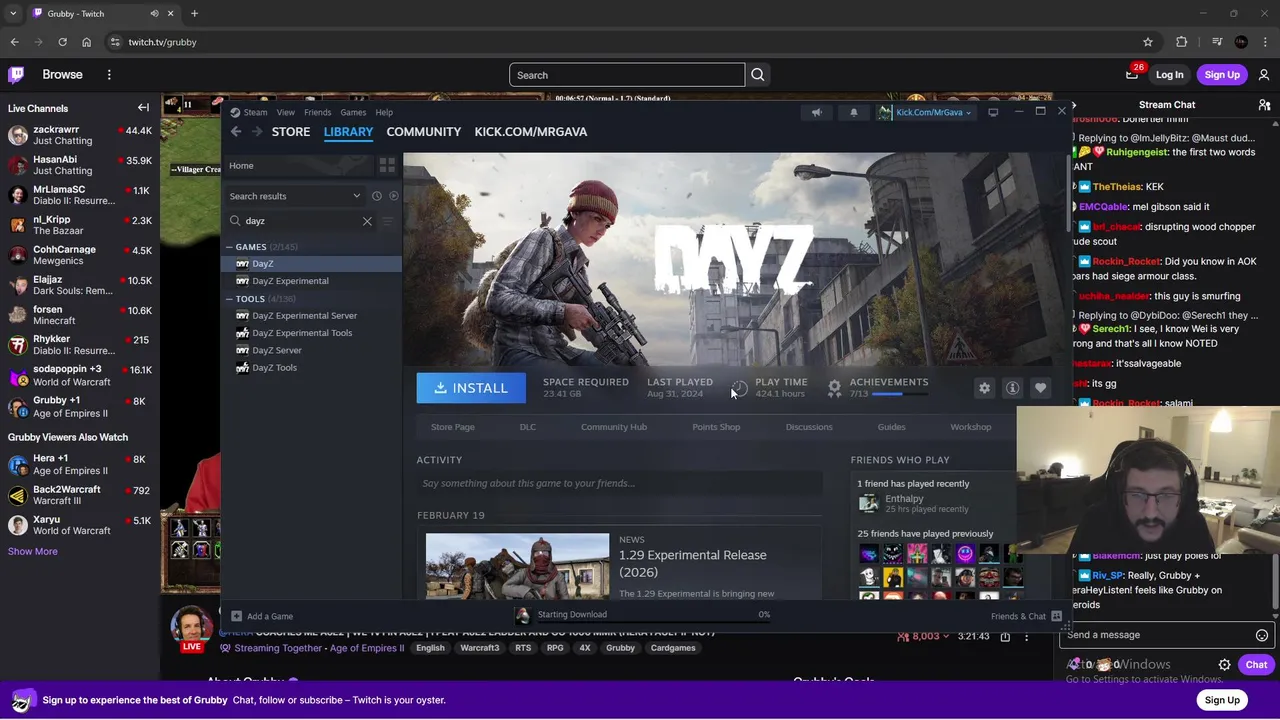Open the Twitch more options menu
This screenshot has width=1280, height=720.
coord(109,74)
